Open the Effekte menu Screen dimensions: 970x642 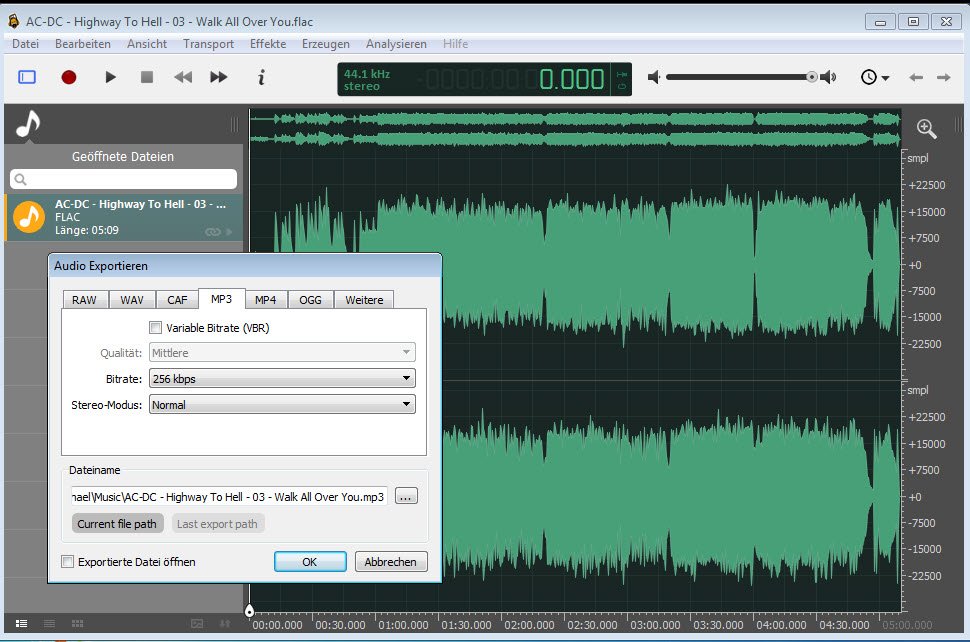point(268,44)
